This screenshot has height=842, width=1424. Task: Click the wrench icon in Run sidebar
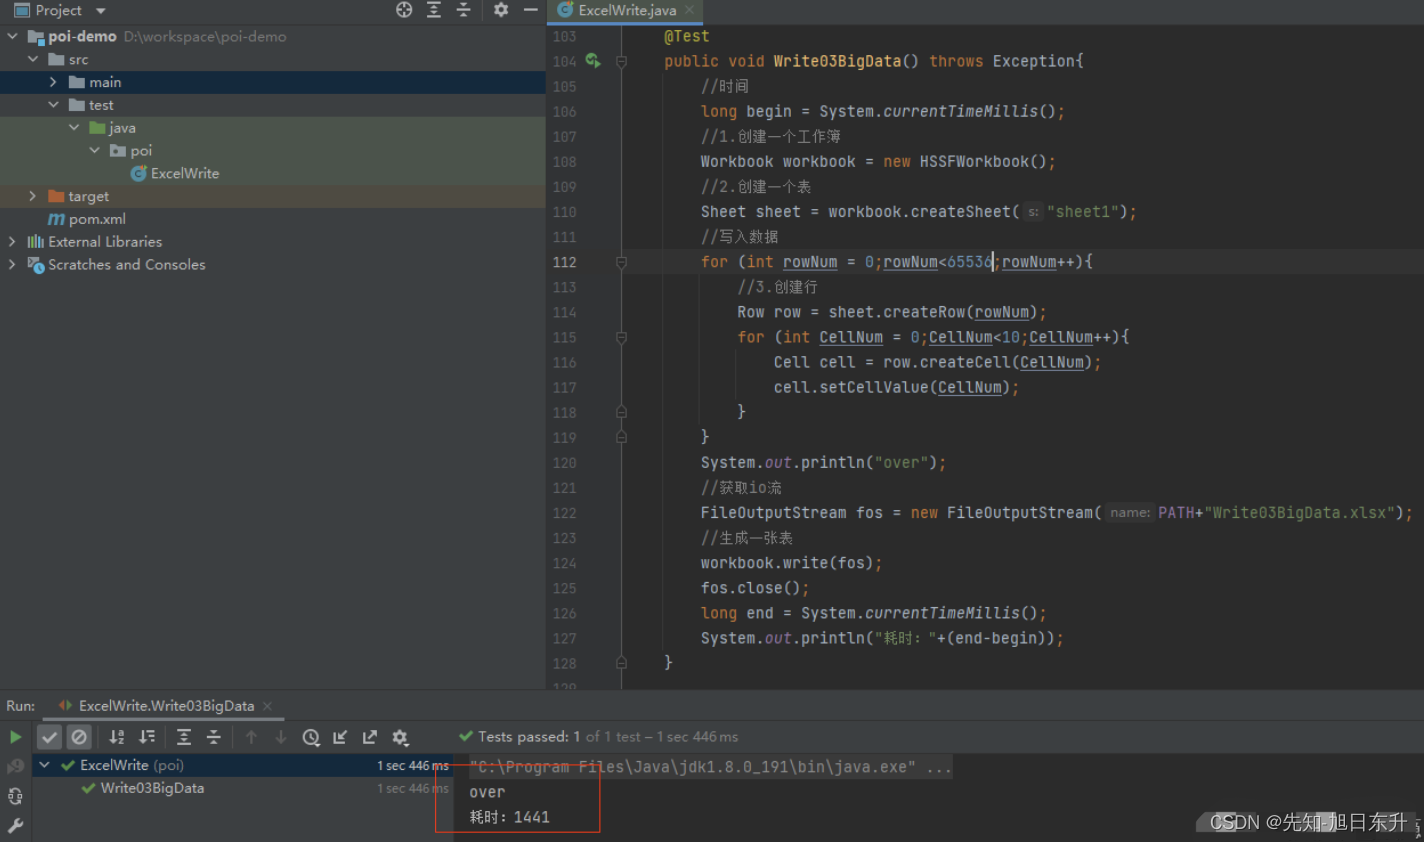coord(15,826)
